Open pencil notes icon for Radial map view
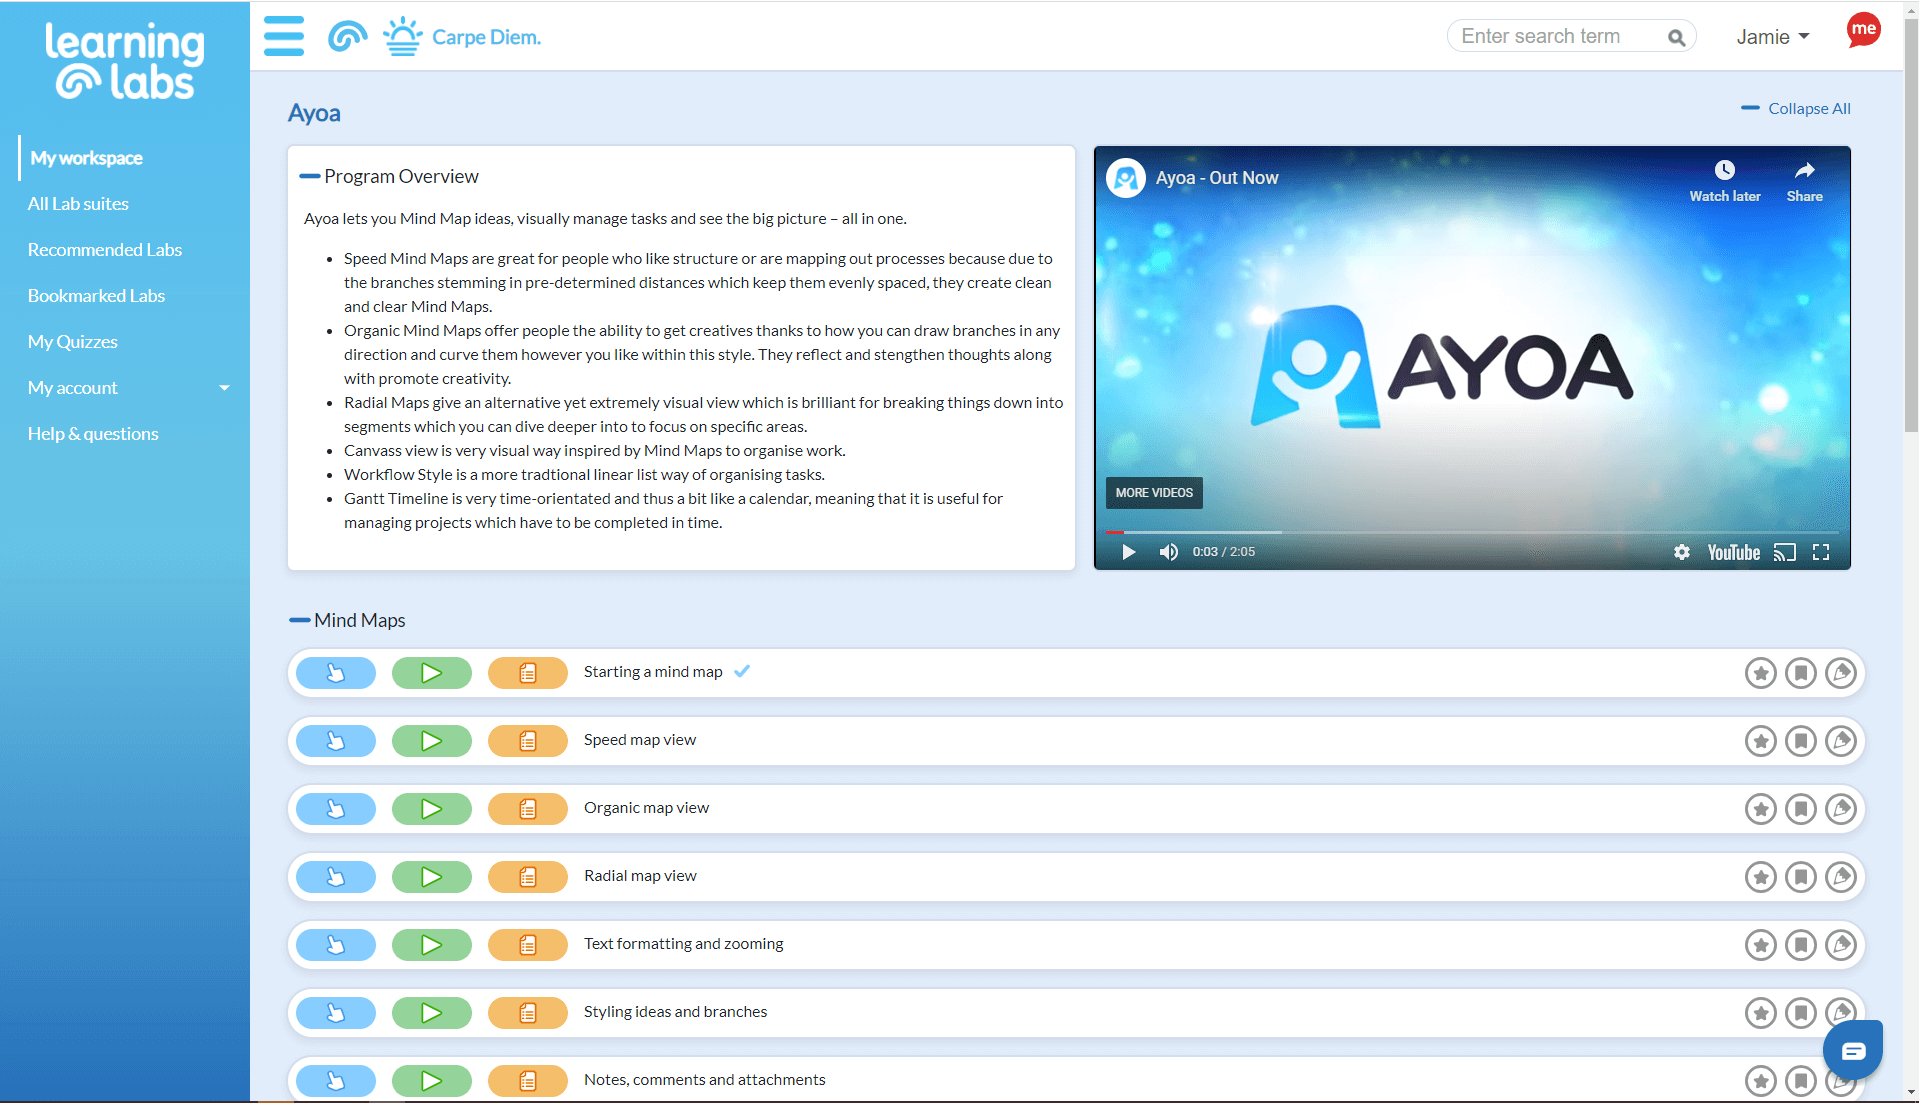Image resolution: width=1919 pixels, height=1103 pixels. pos(1841,877)
